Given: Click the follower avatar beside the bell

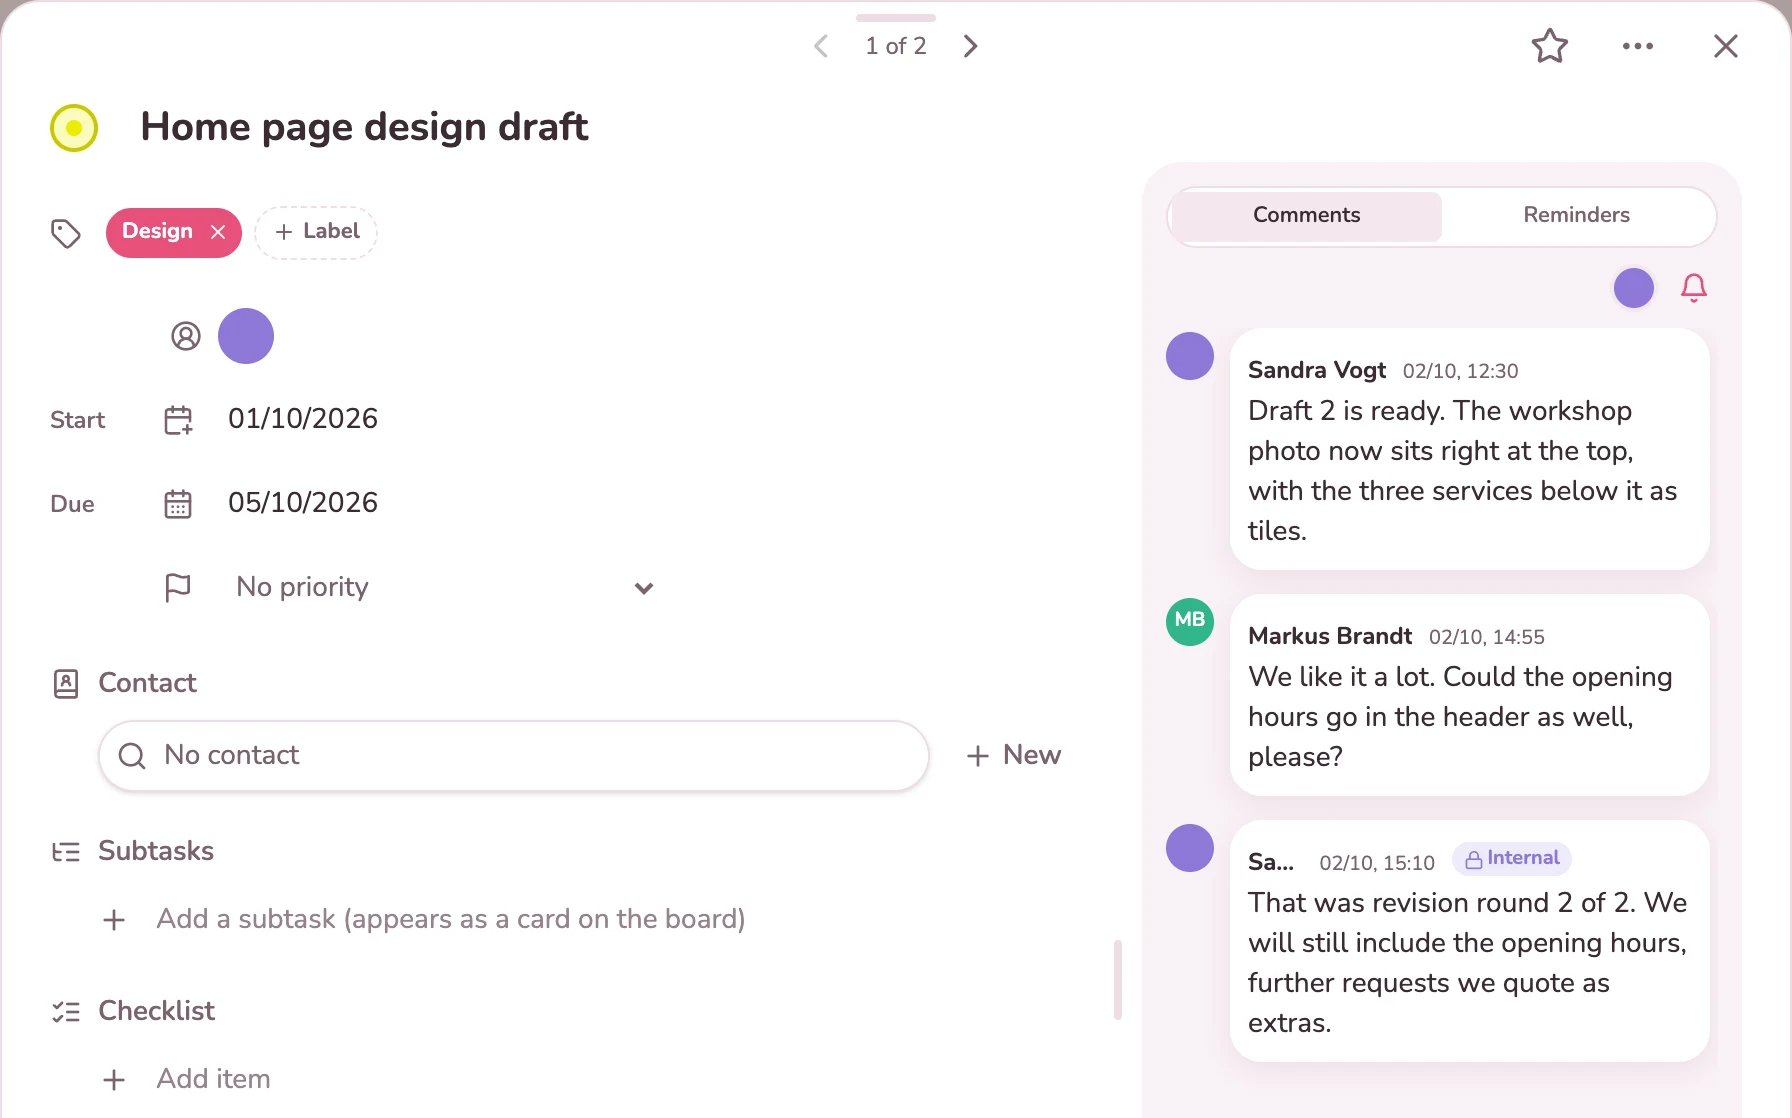Looking at the screenshot, I should (1634, 288).
